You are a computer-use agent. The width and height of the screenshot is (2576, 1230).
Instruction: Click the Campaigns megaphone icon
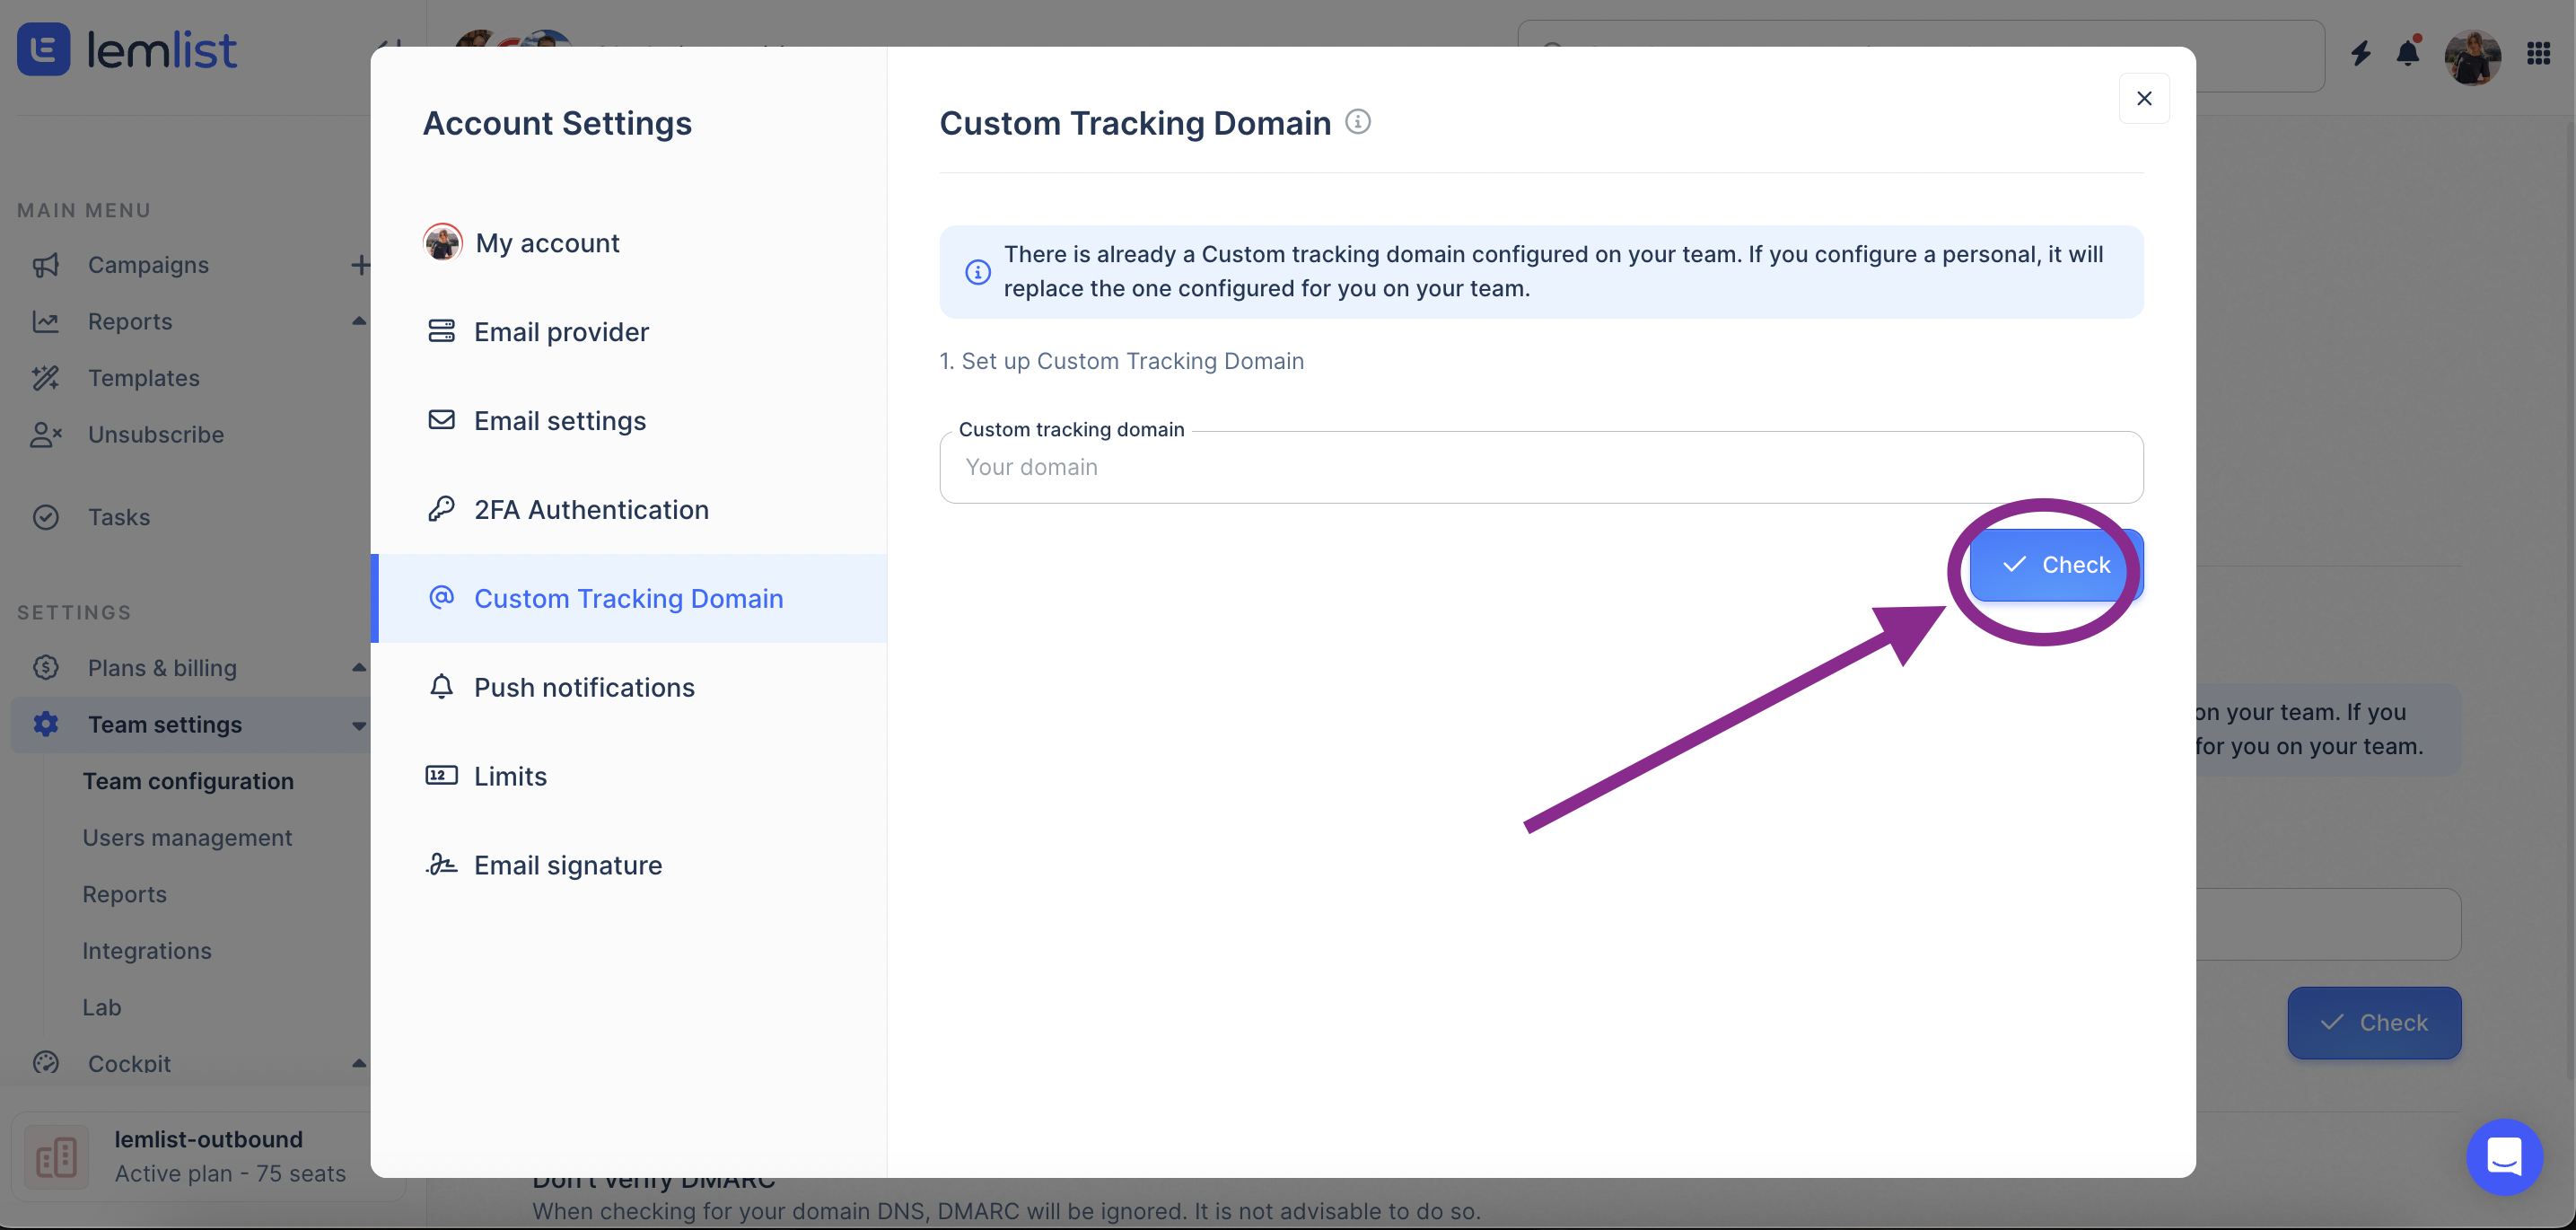(46, 265)
